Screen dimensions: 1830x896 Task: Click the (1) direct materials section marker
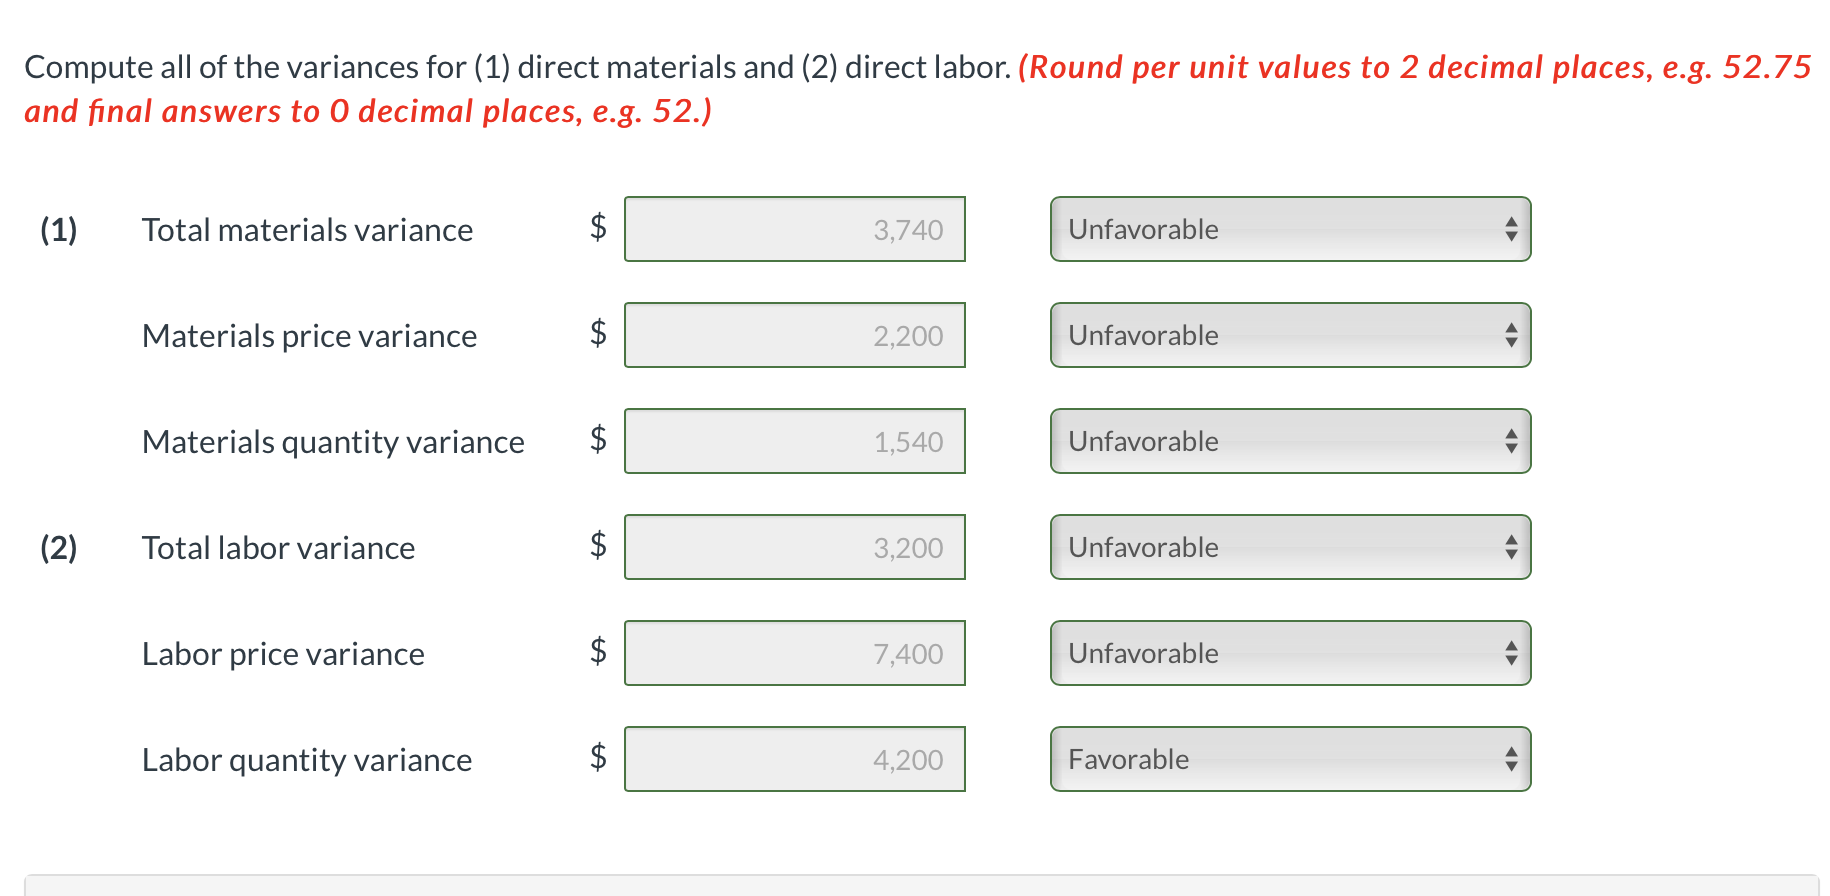[59, 230]
